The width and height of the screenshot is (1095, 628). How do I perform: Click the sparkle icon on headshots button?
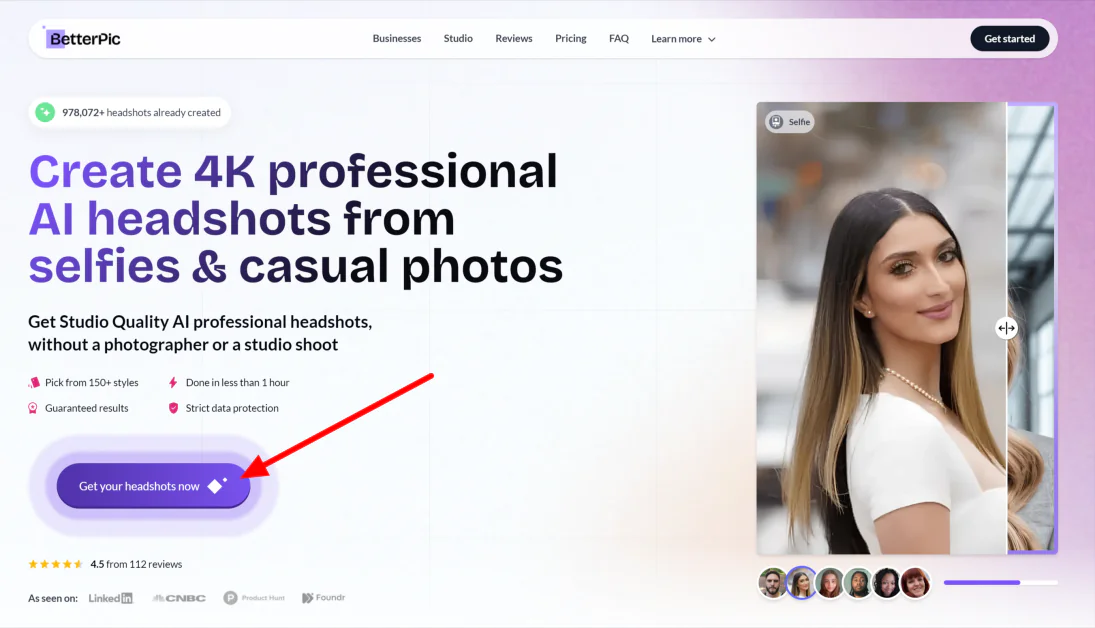[x=217, y=485]
